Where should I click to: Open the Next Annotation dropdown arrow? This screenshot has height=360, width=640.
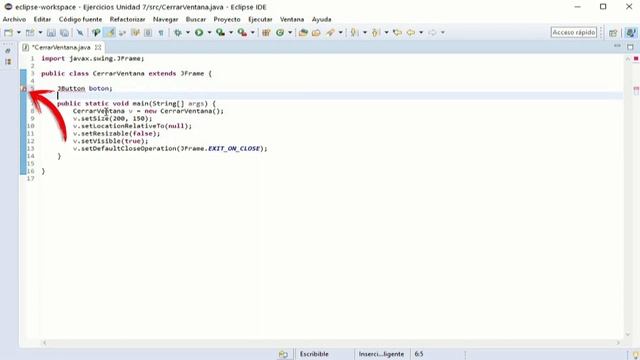365,33
